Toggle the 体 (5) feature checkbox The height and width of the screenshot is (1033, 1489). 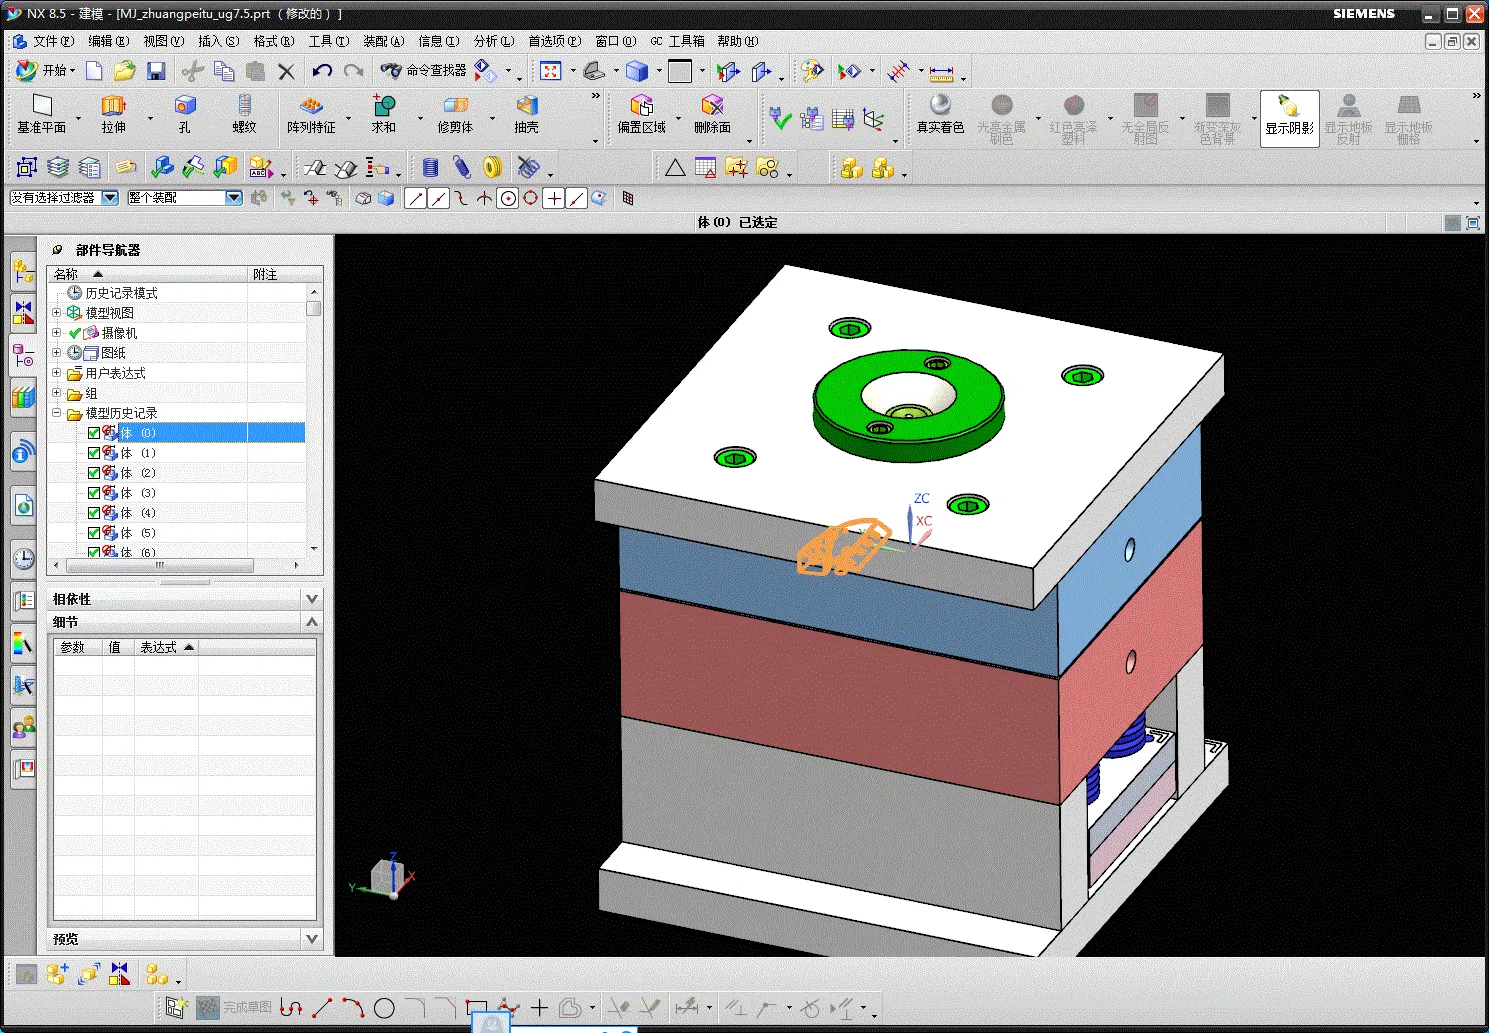click(94, 533)
